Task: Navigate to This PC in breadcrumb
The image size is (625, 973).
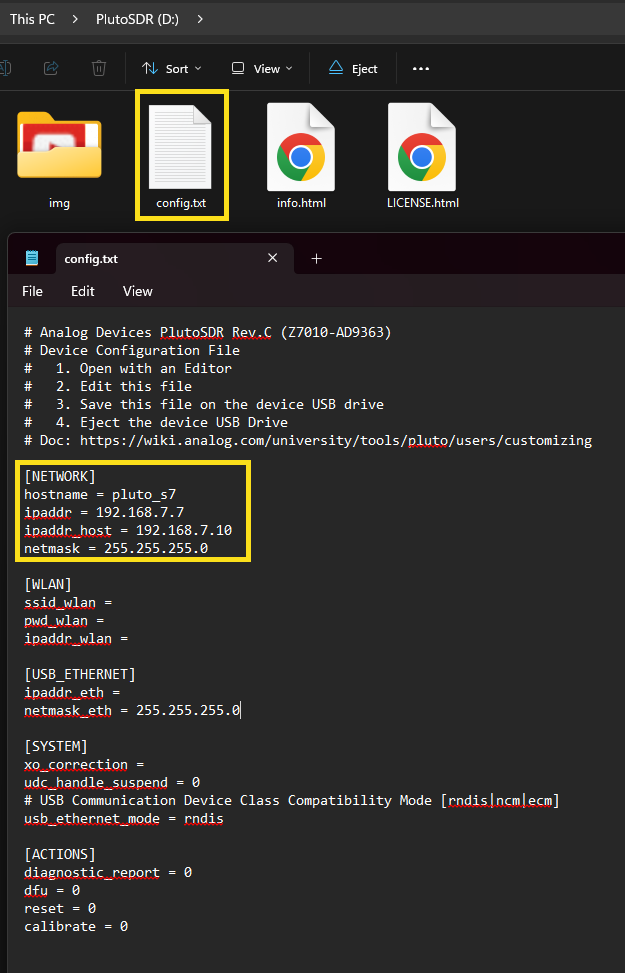Action: point(32,18)
